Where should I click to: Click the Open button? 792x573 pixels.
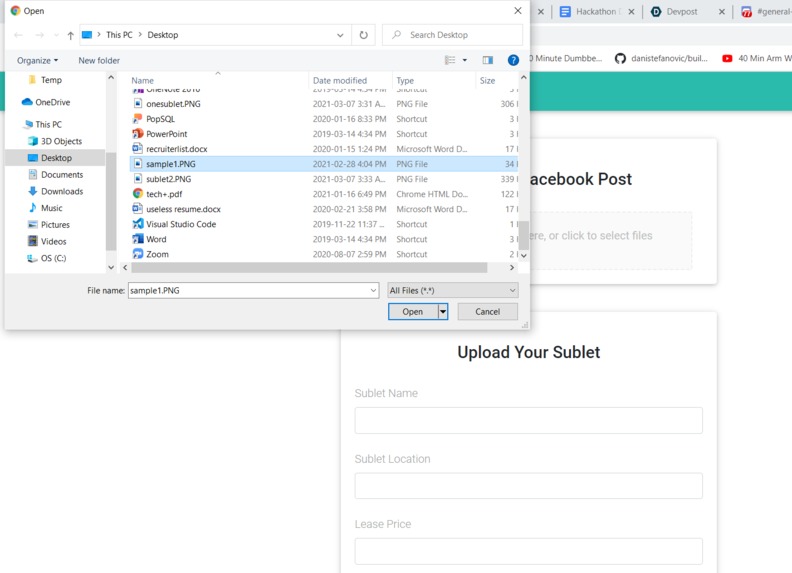tap(413, 312)
